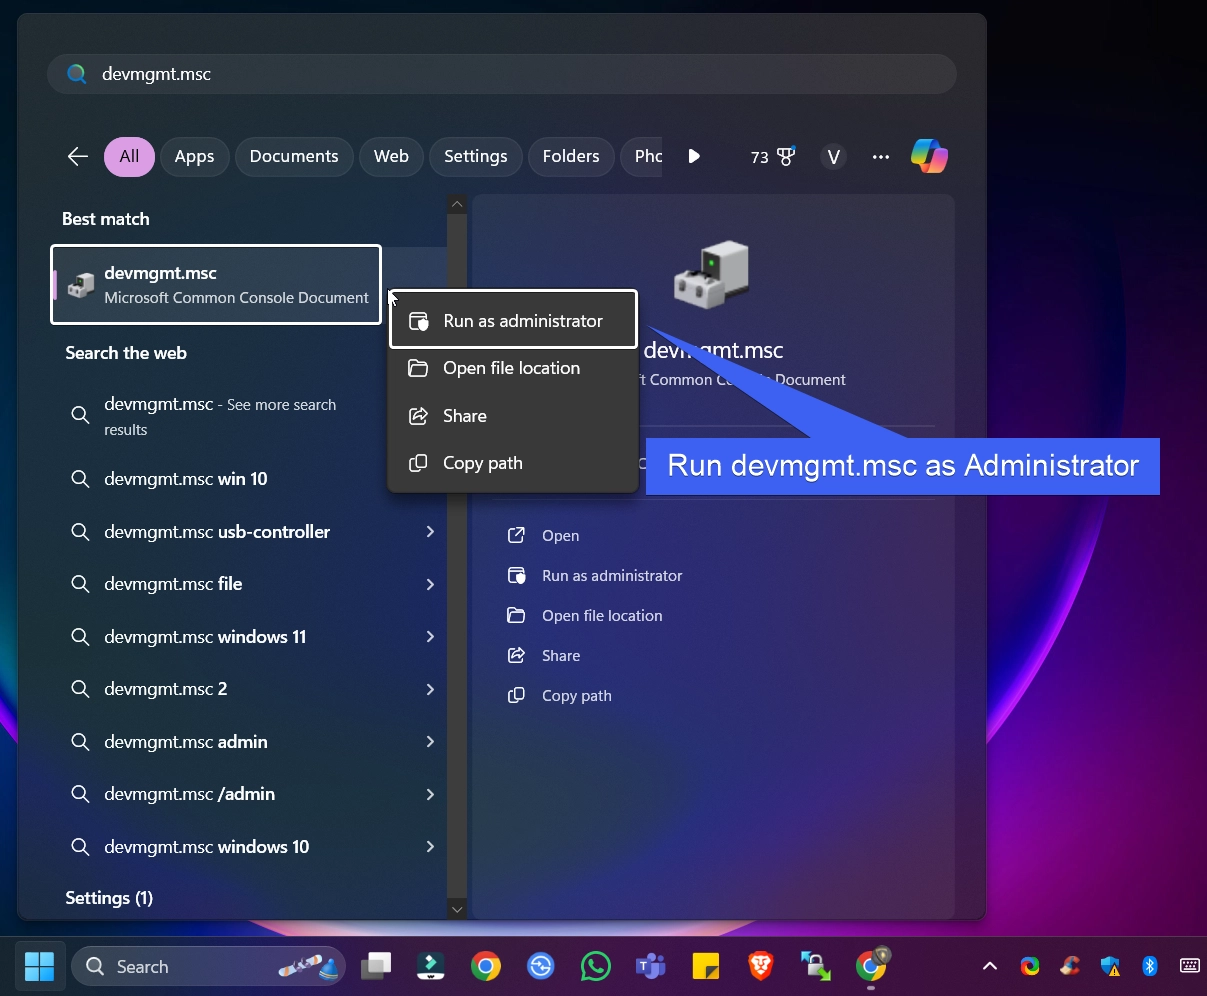1207x996 pixels.
Task: Open the Windows Start button
Action: [x=39, y=966]
